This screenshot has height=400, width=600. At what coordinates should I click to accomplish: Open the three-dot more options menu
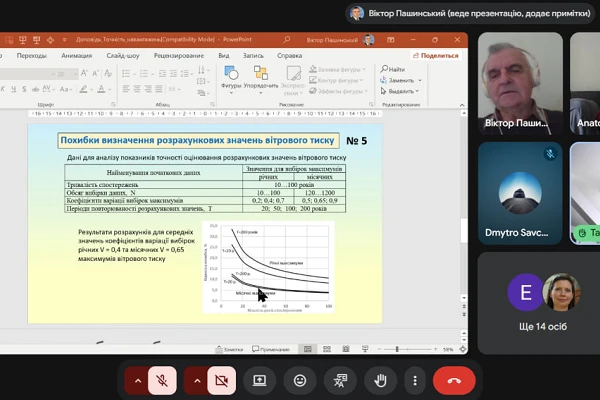pyautogui.click(x=415, y=380)
